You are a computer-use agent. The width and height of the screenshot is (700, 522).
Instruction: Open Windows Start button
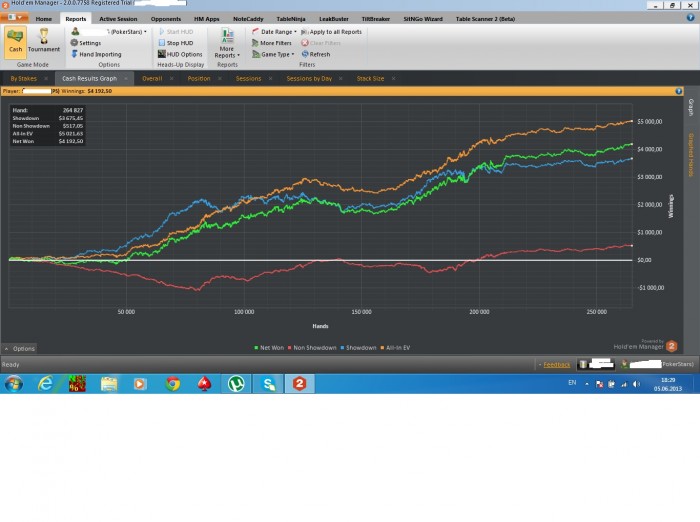pyautogui.click(x=14, y=384)
